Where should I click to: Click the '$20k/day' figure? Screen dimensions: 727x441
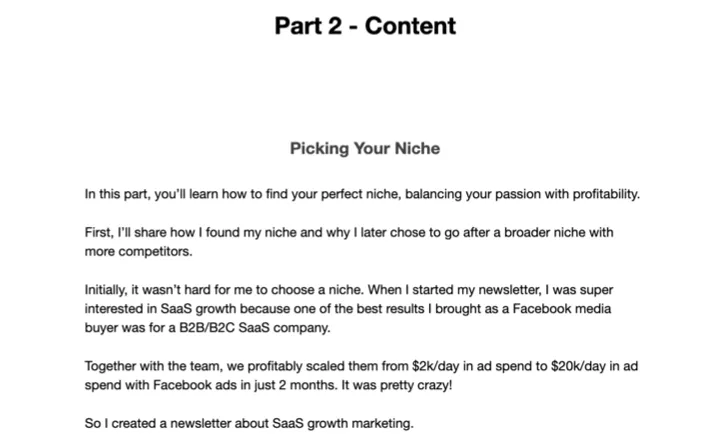point(578,366)
